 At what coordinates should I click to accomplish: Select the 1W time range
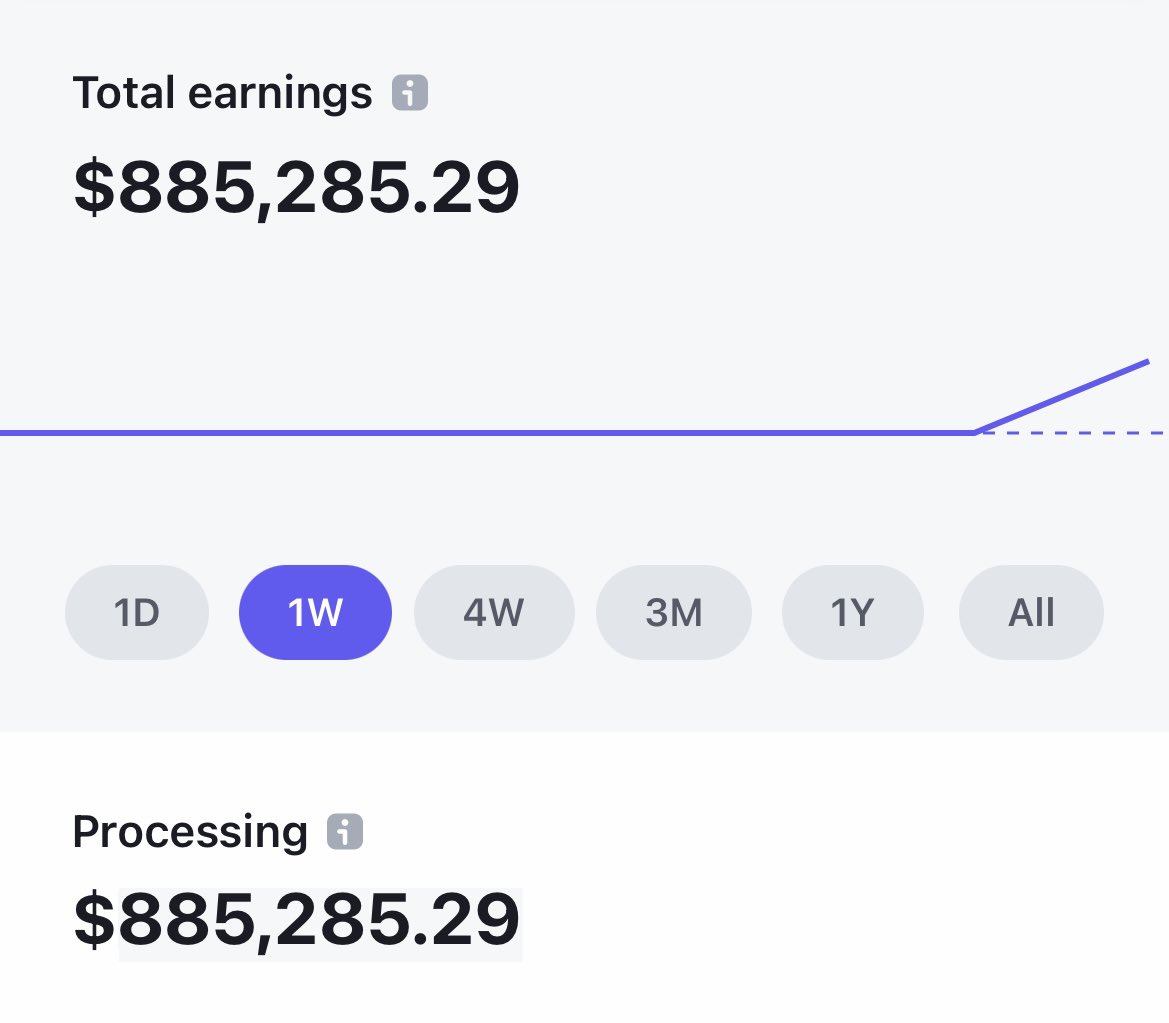click(x=315, y=612)
